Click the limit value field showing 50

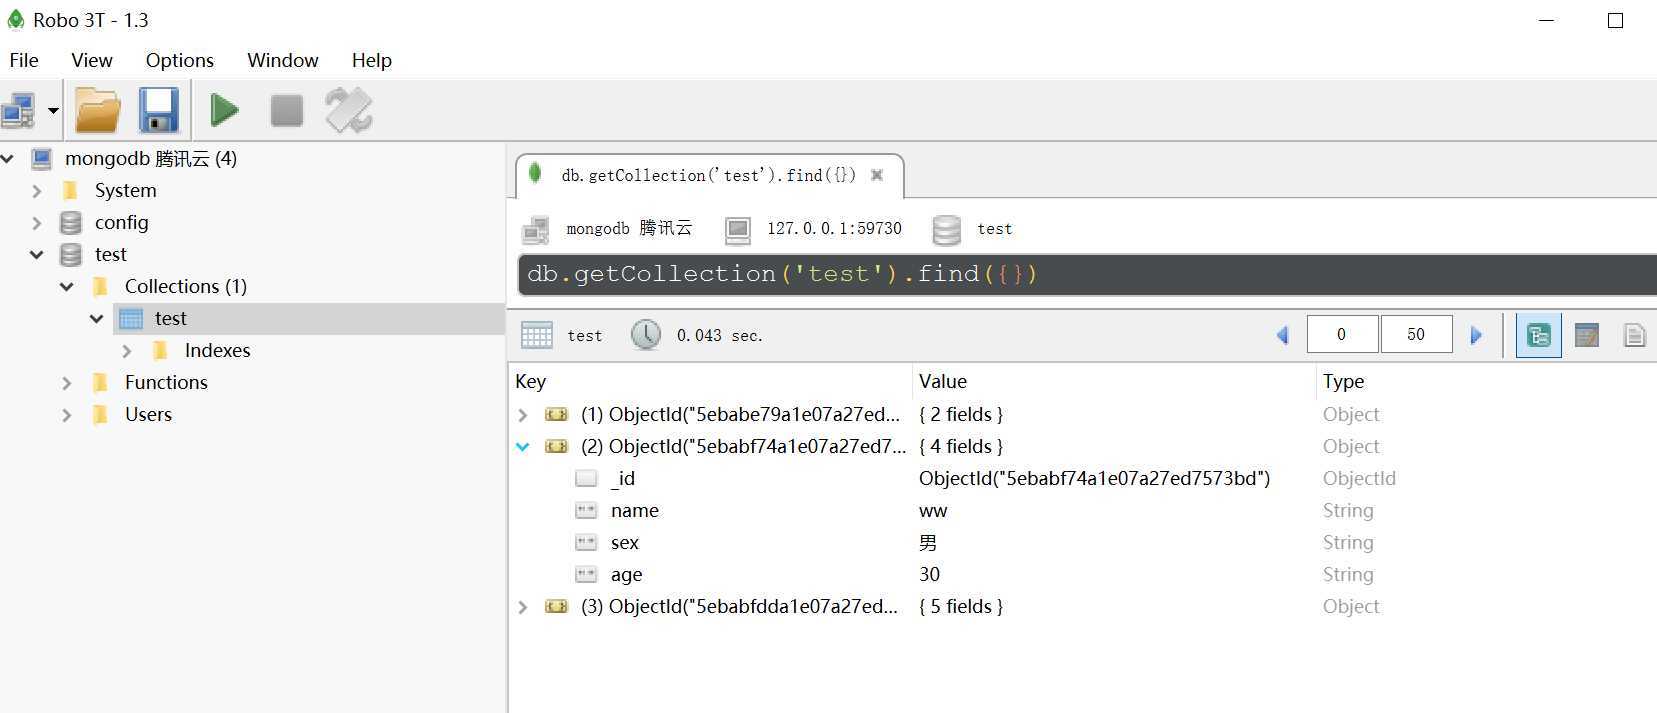[1416, 334]
